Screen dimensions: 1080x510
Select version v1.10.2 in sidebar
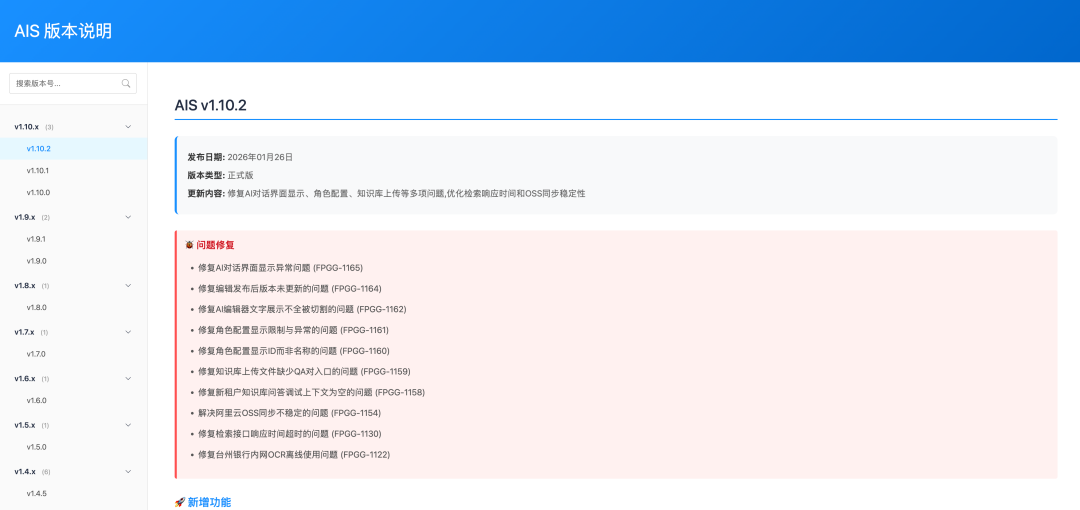(39, 149)
